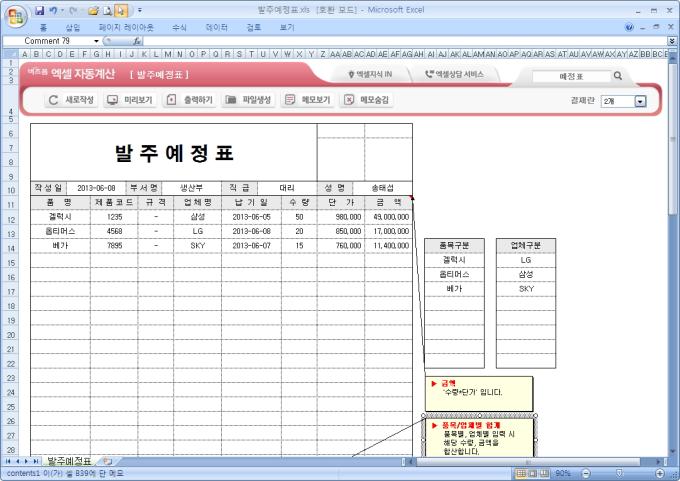Screen dimensions: 680x481
Task: Click the zoom slider handle
Action: pos(619,473)
